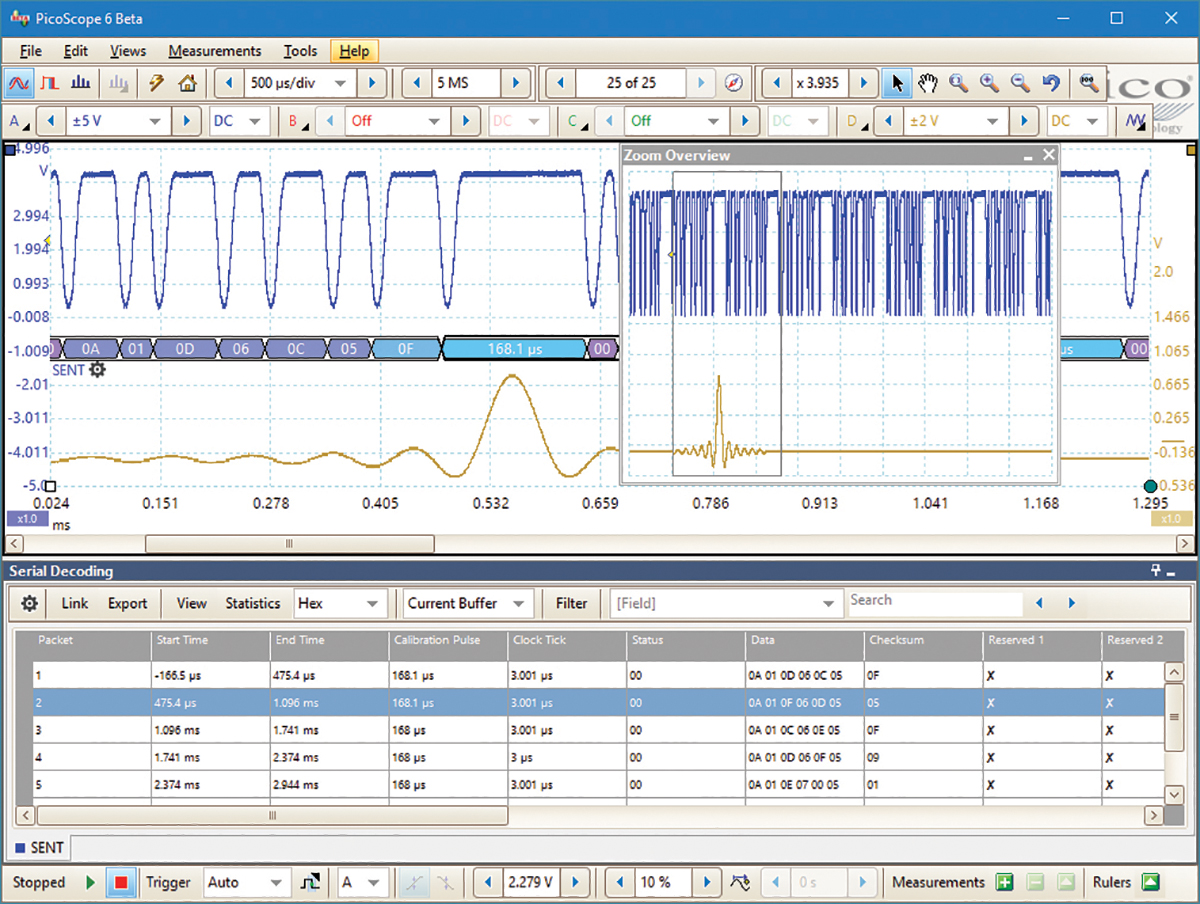Image resolution: width=1200 pixels, height=904 pixels.
Task: Add a measurement with green plus
Action: (1004, 882)
